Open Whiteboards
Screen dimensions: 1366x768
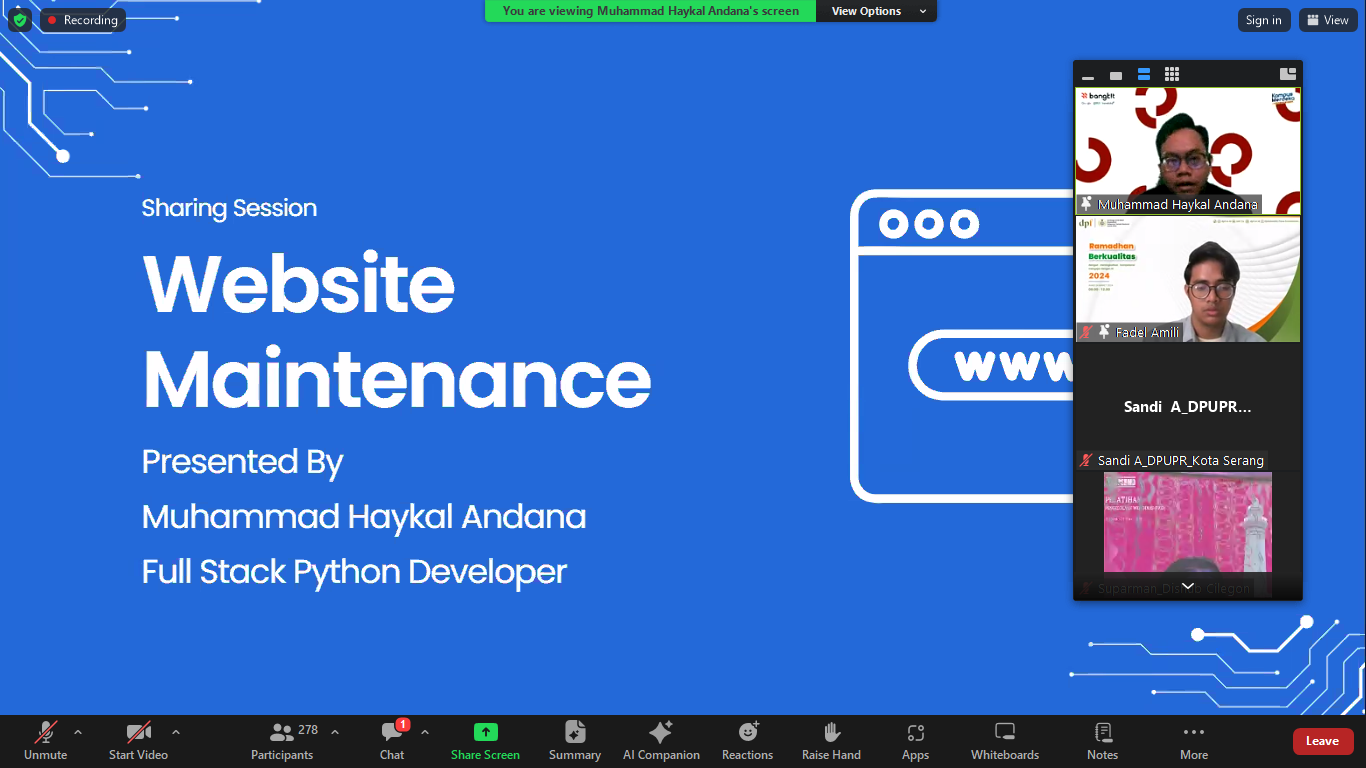pos(1004,741)
